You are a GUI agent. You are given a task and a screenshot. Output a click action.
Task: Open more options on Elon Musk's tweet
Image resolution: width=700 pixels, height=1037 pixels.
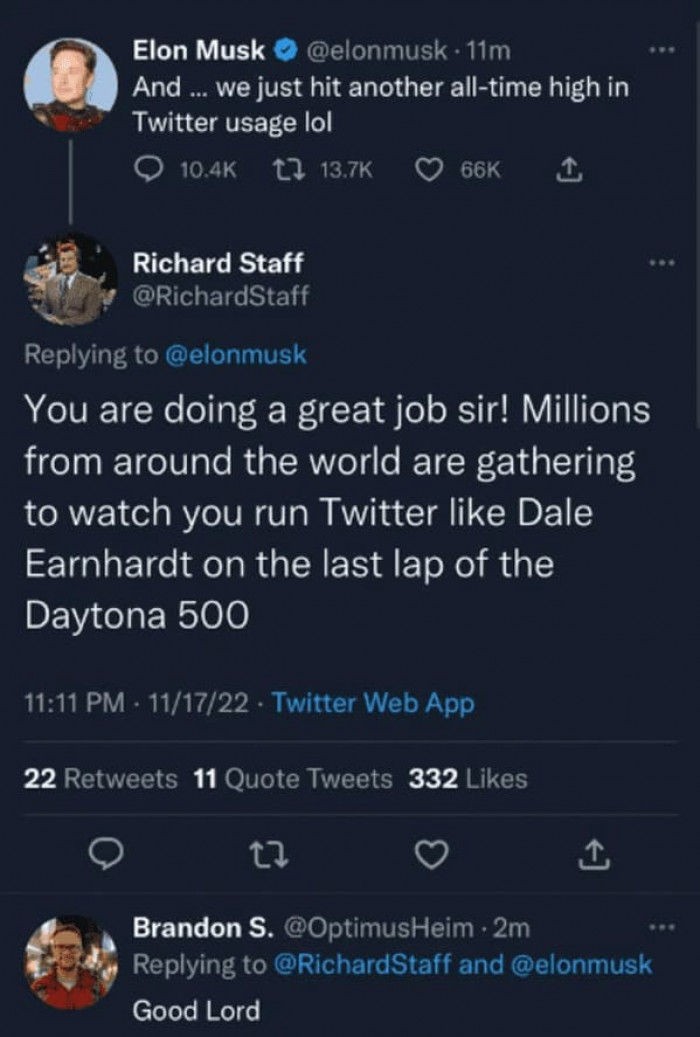coord(661,47)
